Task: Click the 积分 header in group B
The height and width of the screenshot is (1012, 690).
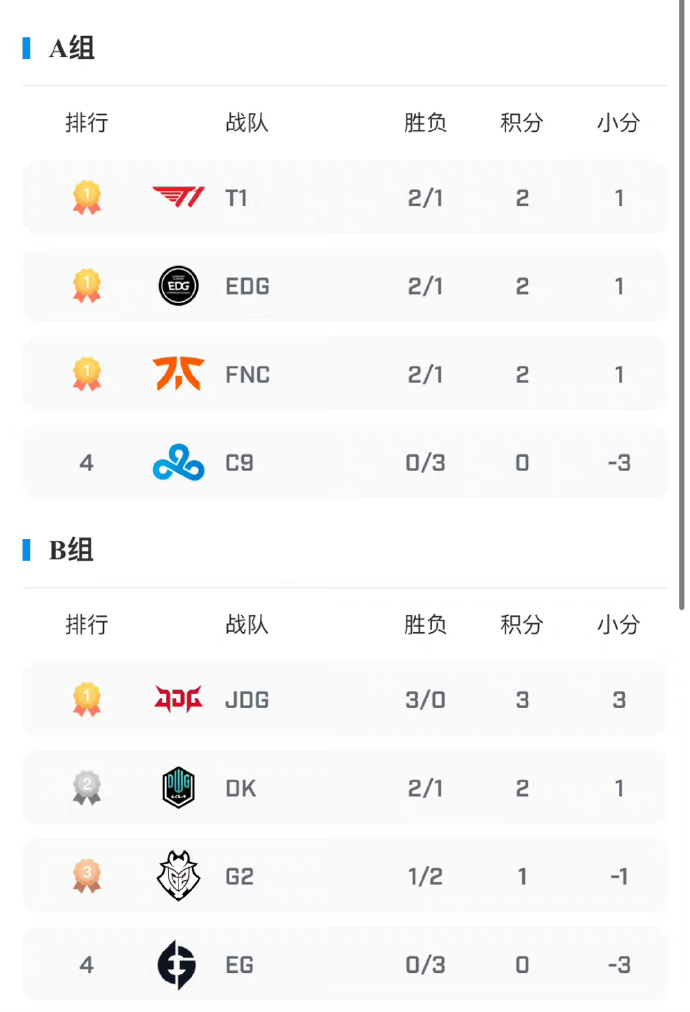Action: [x=522, y=624]
